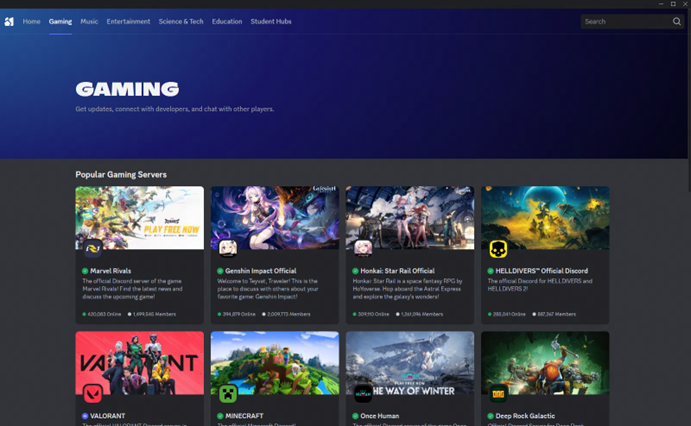Click Once Human verified badge icon
Screen dimensions: 691x426
355,416
